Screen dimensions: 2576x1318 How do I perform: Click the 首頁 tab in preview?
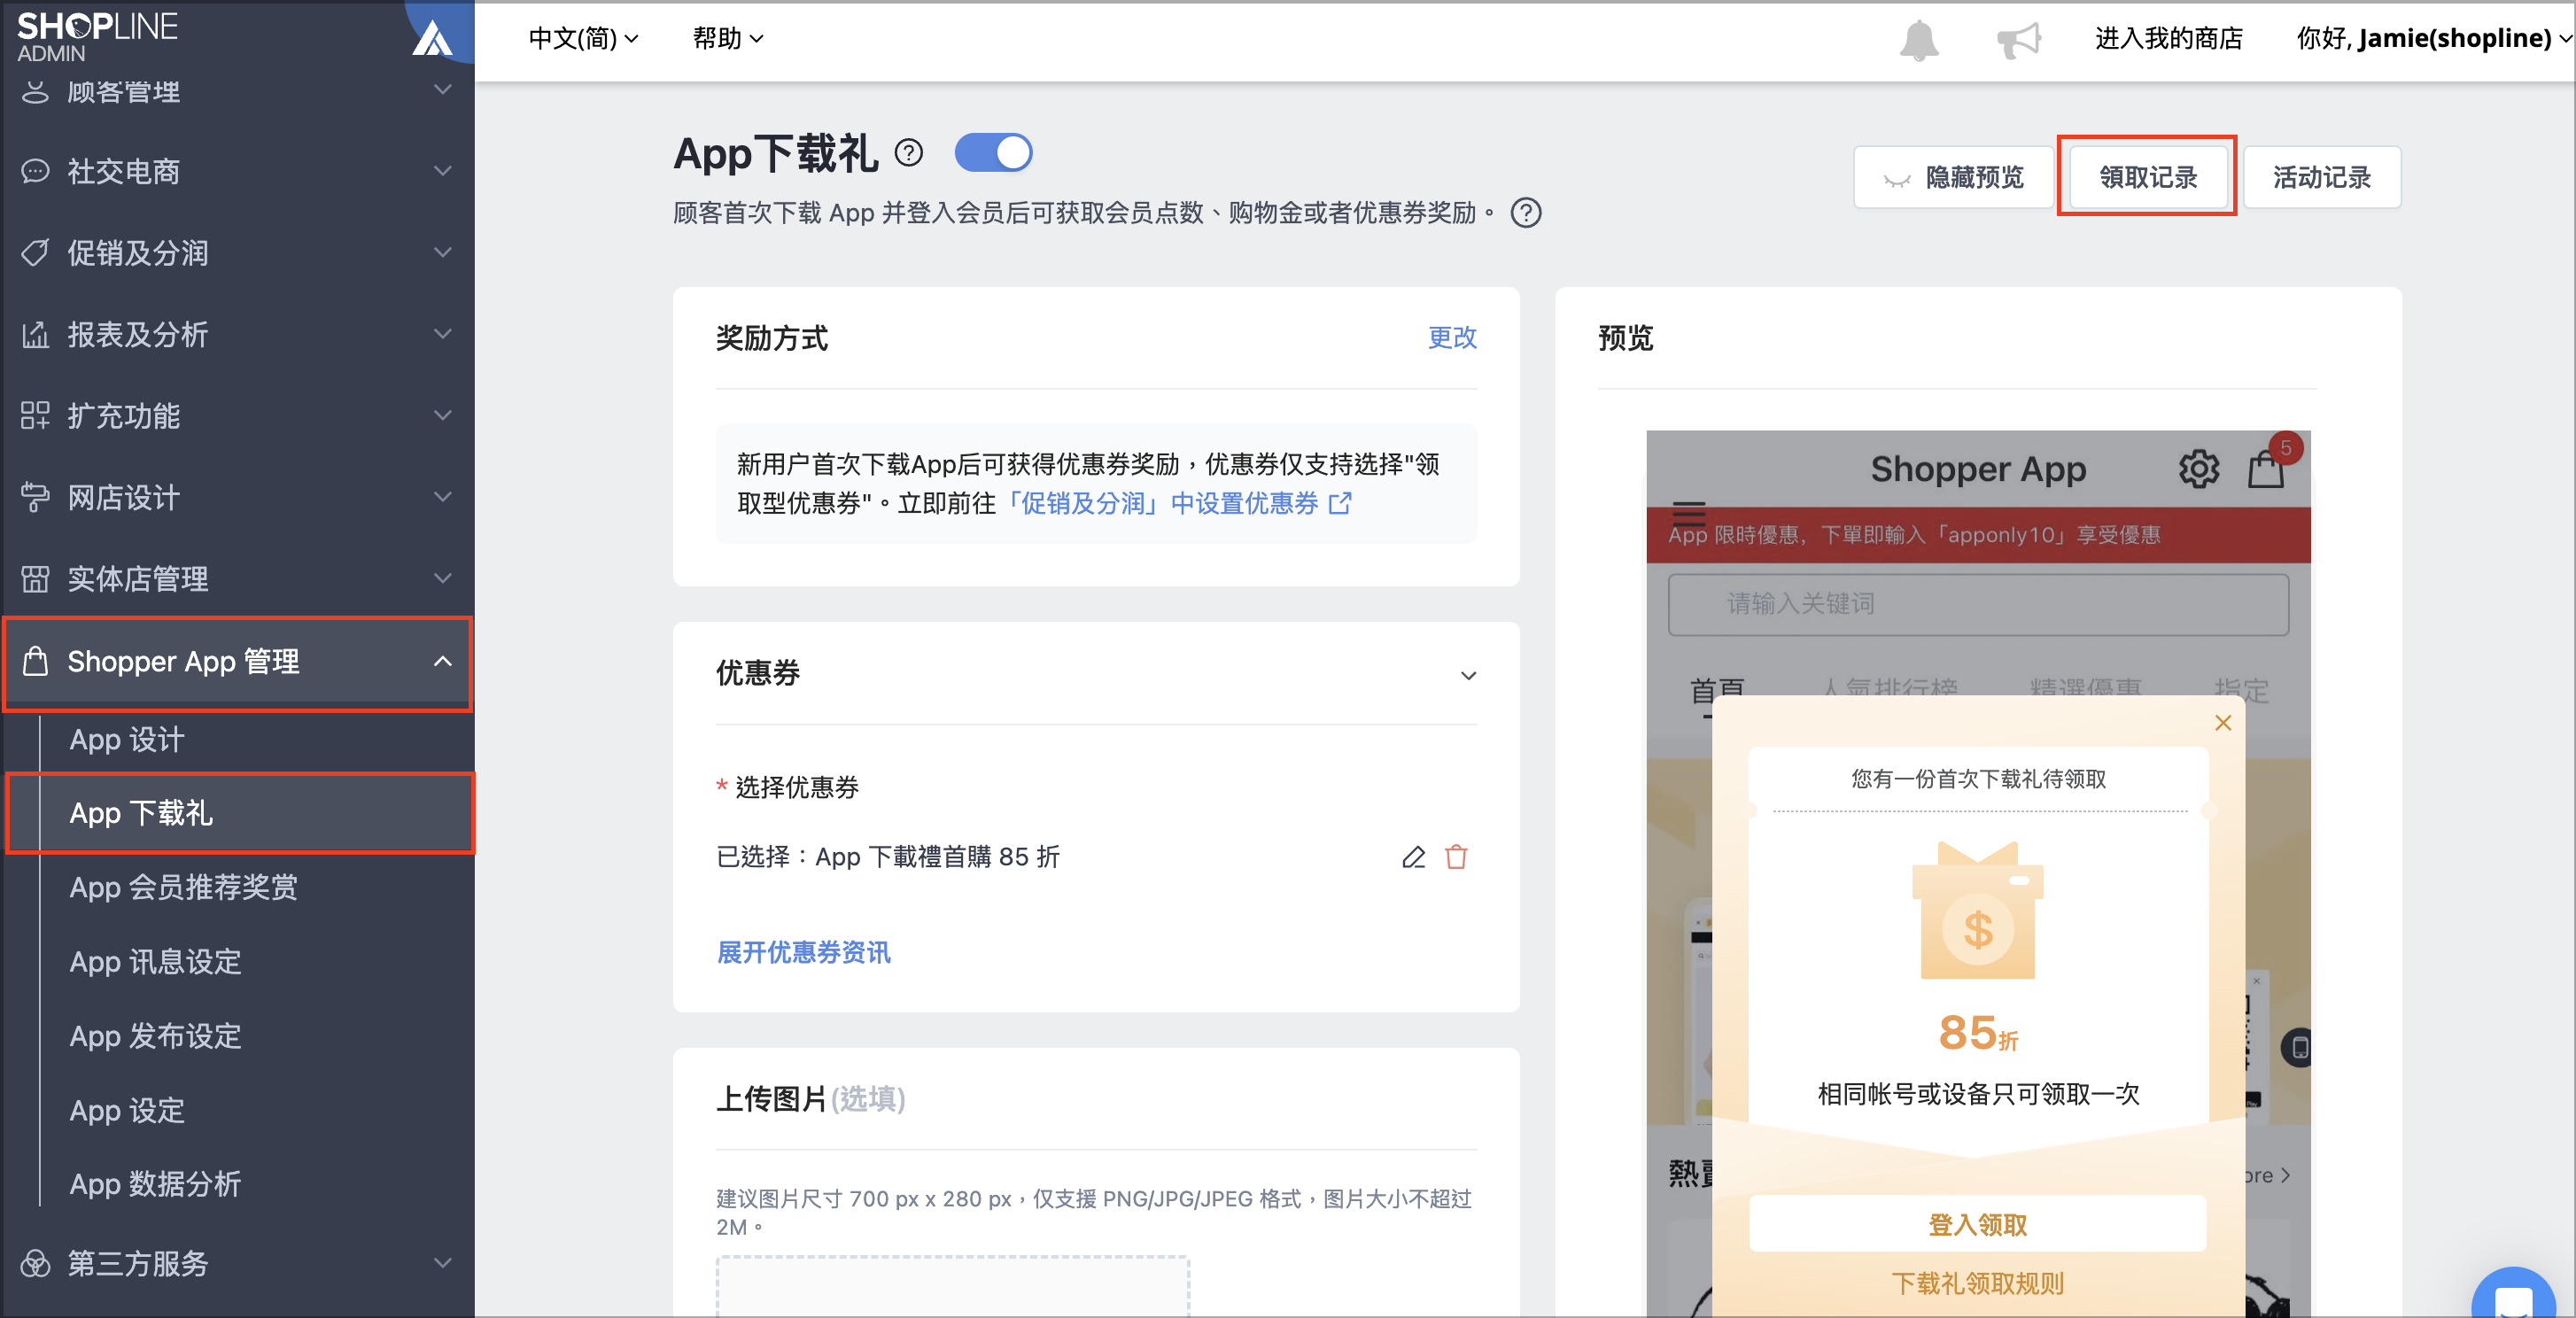coord(1717,691)
